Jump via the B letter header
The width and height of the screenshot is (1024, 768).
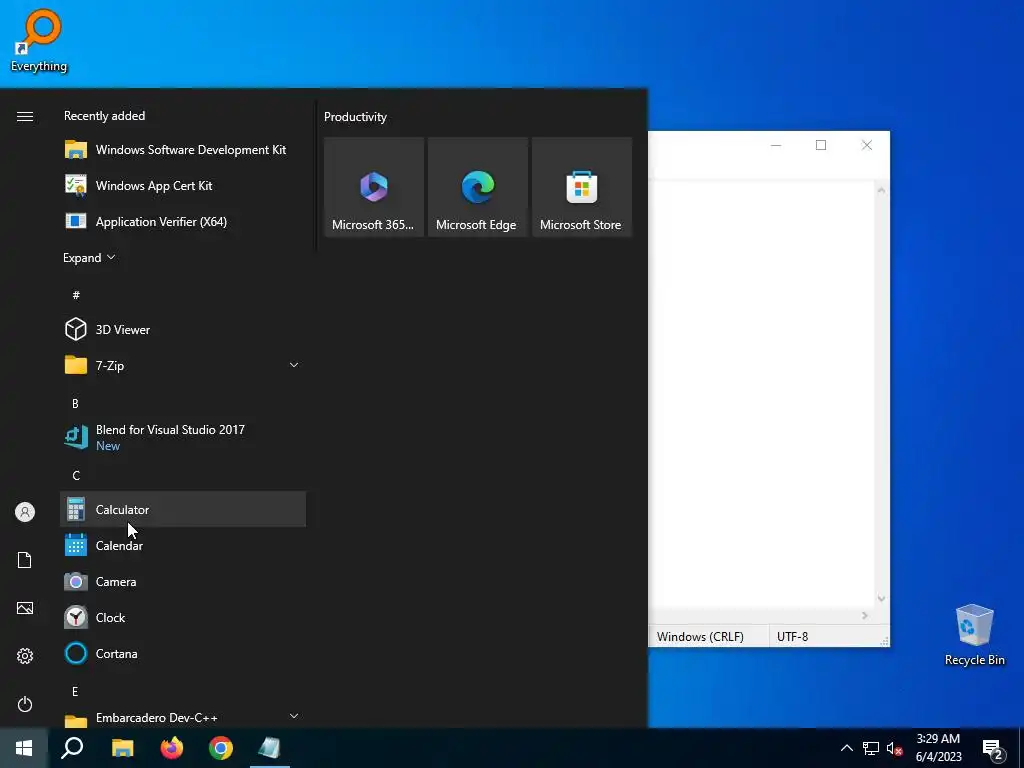tap(75, 404)
